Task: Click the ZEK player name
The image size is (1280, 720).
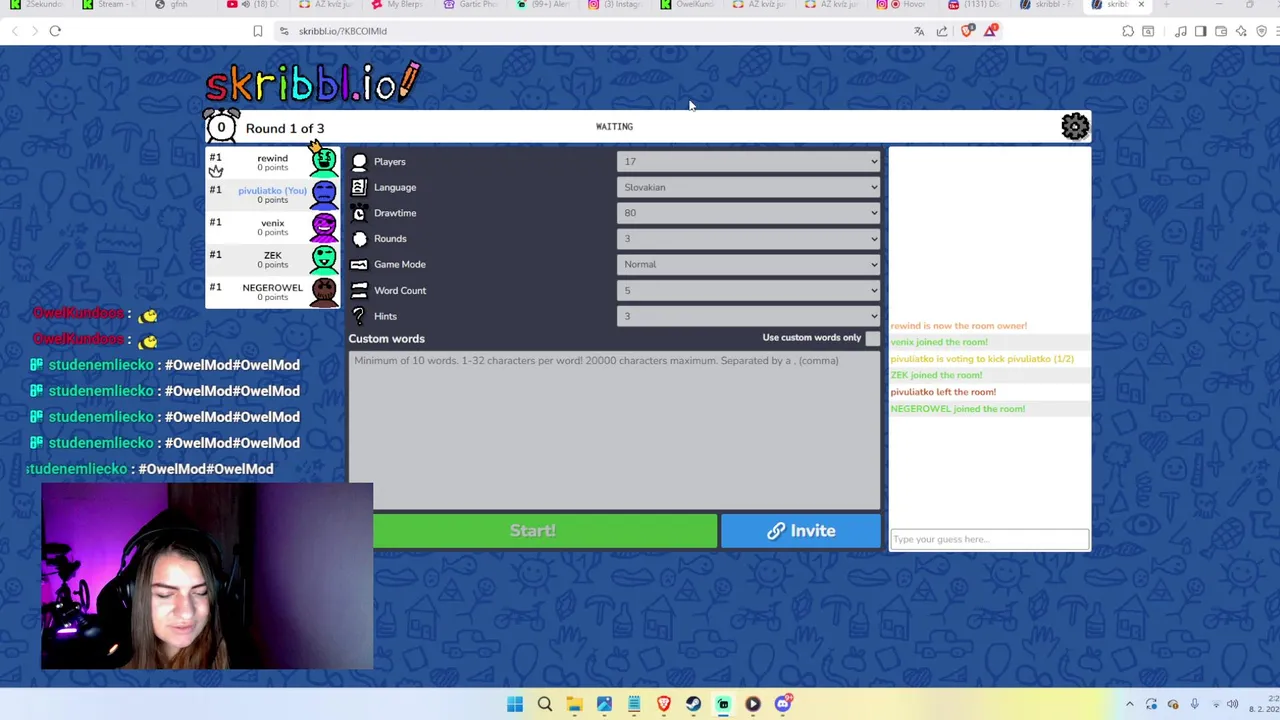Action: 272,255
